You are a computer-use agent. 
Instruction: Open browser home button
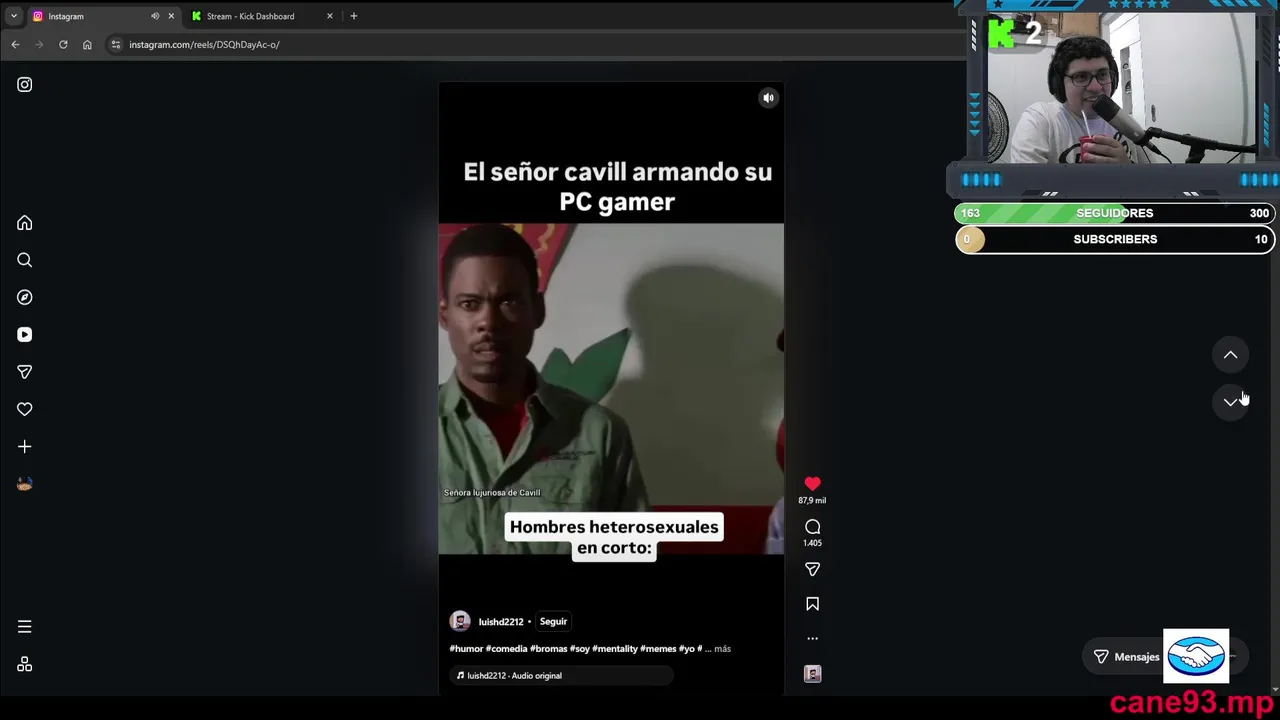pos(87,44)
